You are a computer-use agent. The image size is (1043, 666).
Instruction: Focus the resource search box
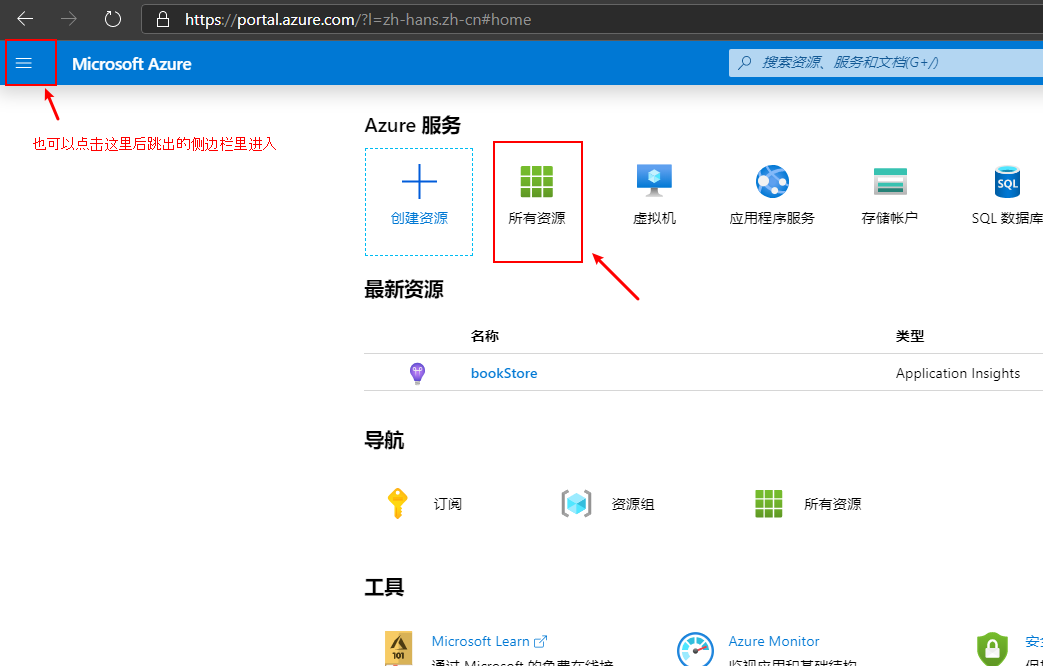[x=886, y=63]
